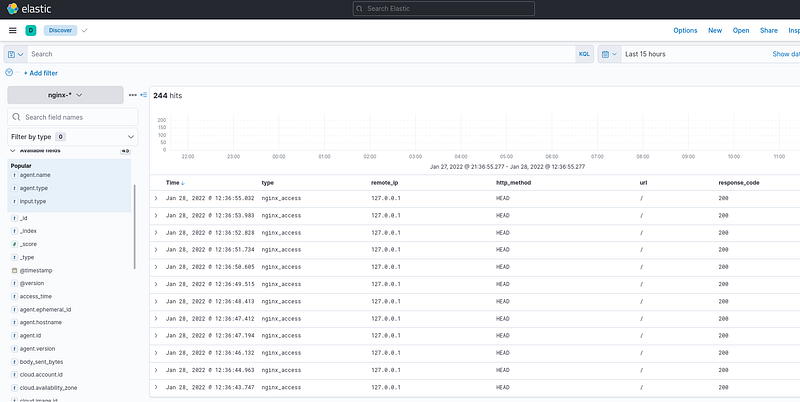
Task: Click Last 15 hours time range
Action: [645, 54]
